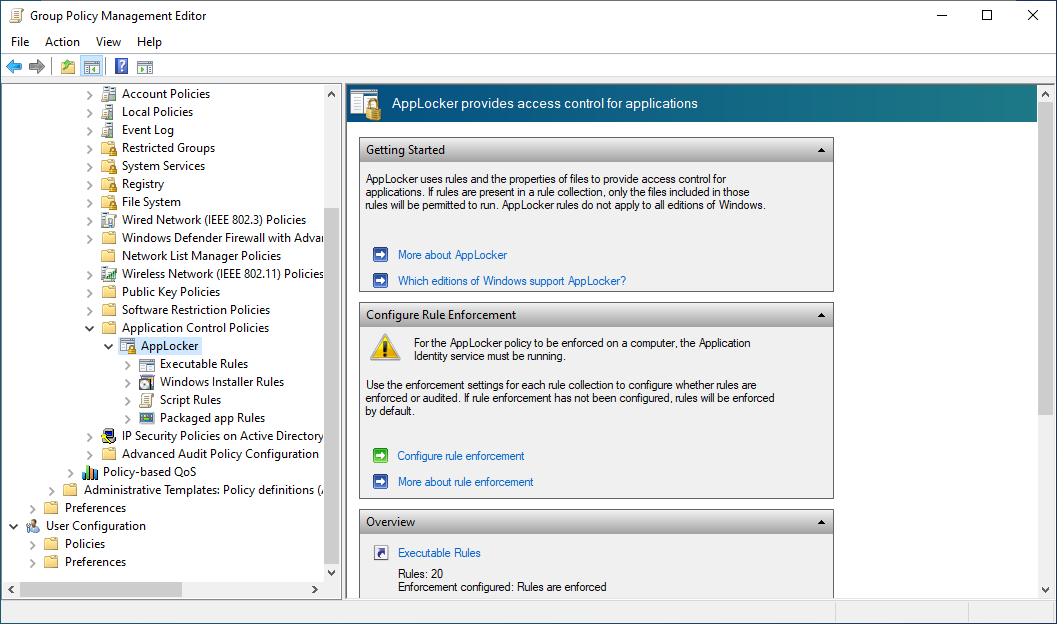Screen dimensions: 1057x624
Task: Click the Executable Rules overview link
Action: [439, 553]
